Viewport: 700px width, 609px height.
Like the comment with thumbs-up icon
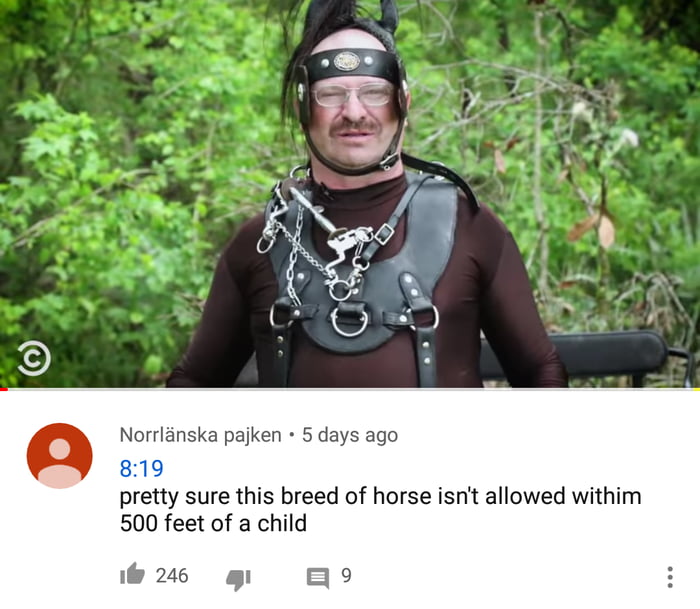pos(133,574)
